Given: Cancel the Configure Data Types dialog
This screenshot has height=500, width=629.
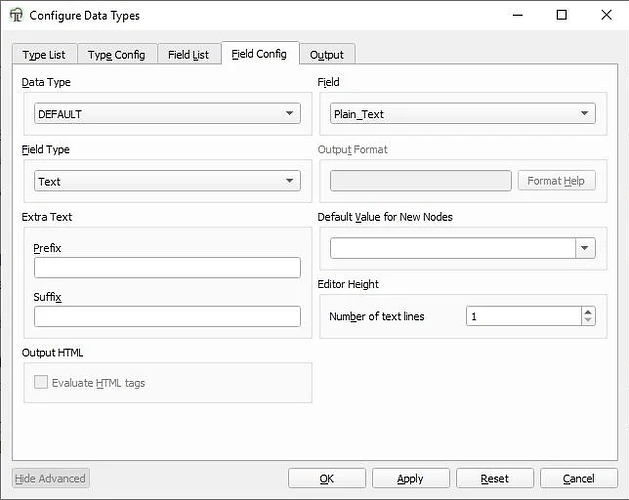Looking at the screenshot, I should pyautogui.click(x=578, y=479).
